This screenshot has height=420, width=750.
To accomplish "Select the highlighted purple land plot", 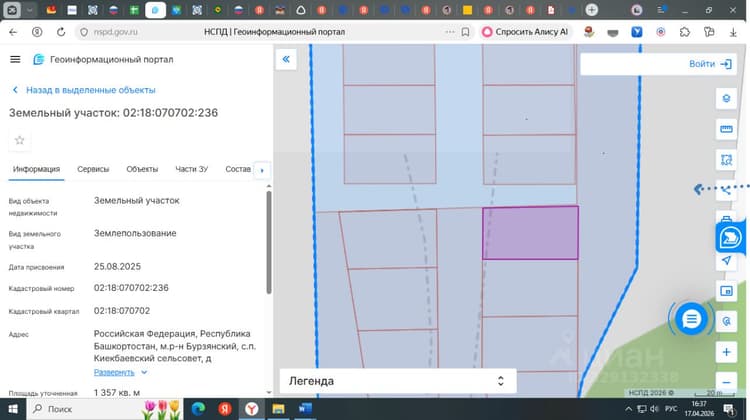I will (530, 233).
